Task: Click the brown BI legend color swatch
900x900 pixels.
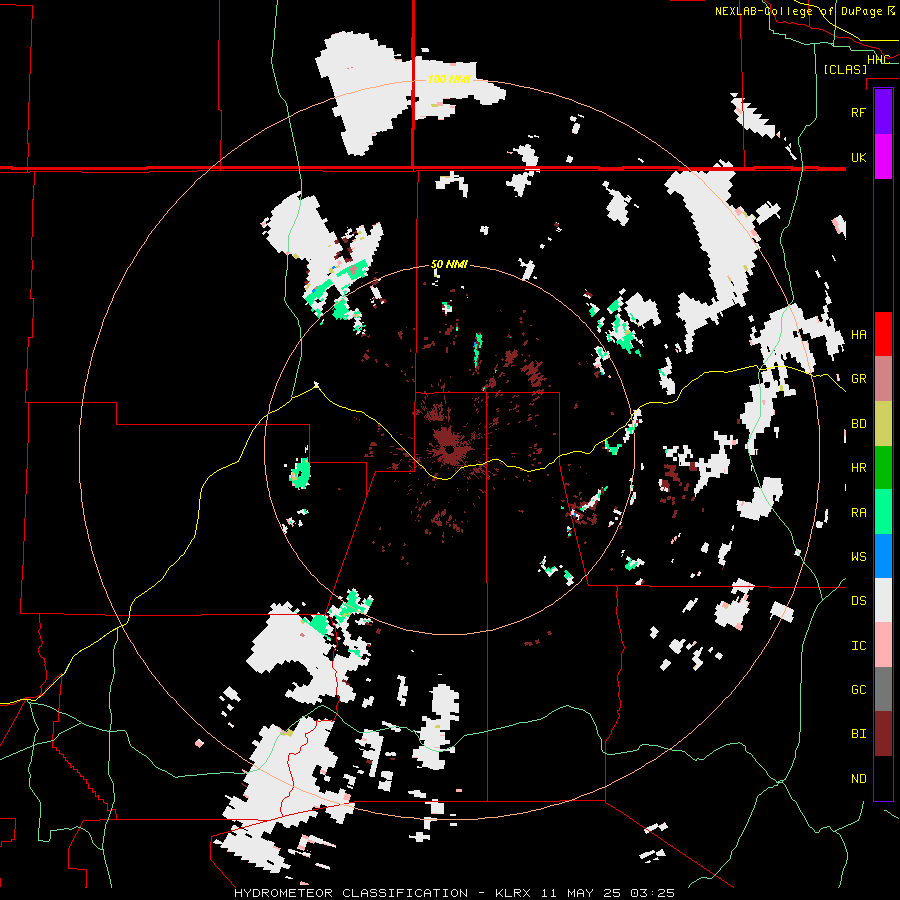Action: [x=883, y=734]
